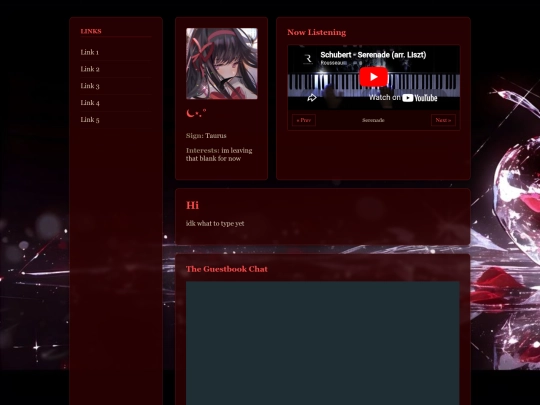540x405 pixels.
Task: Select the 'Interests' profile text
Action: pos(219,154)
